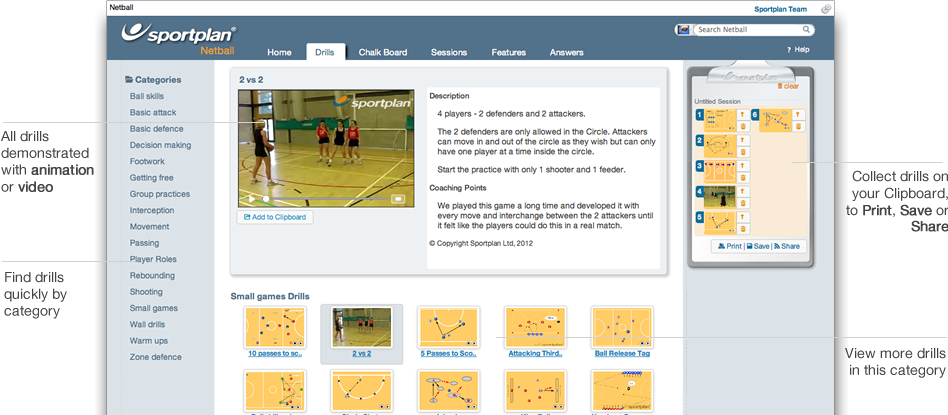This screenshot has height=415, width=948.
Task: Print the clipboard session
Action: pyautogui.click(x=729, y=246)
